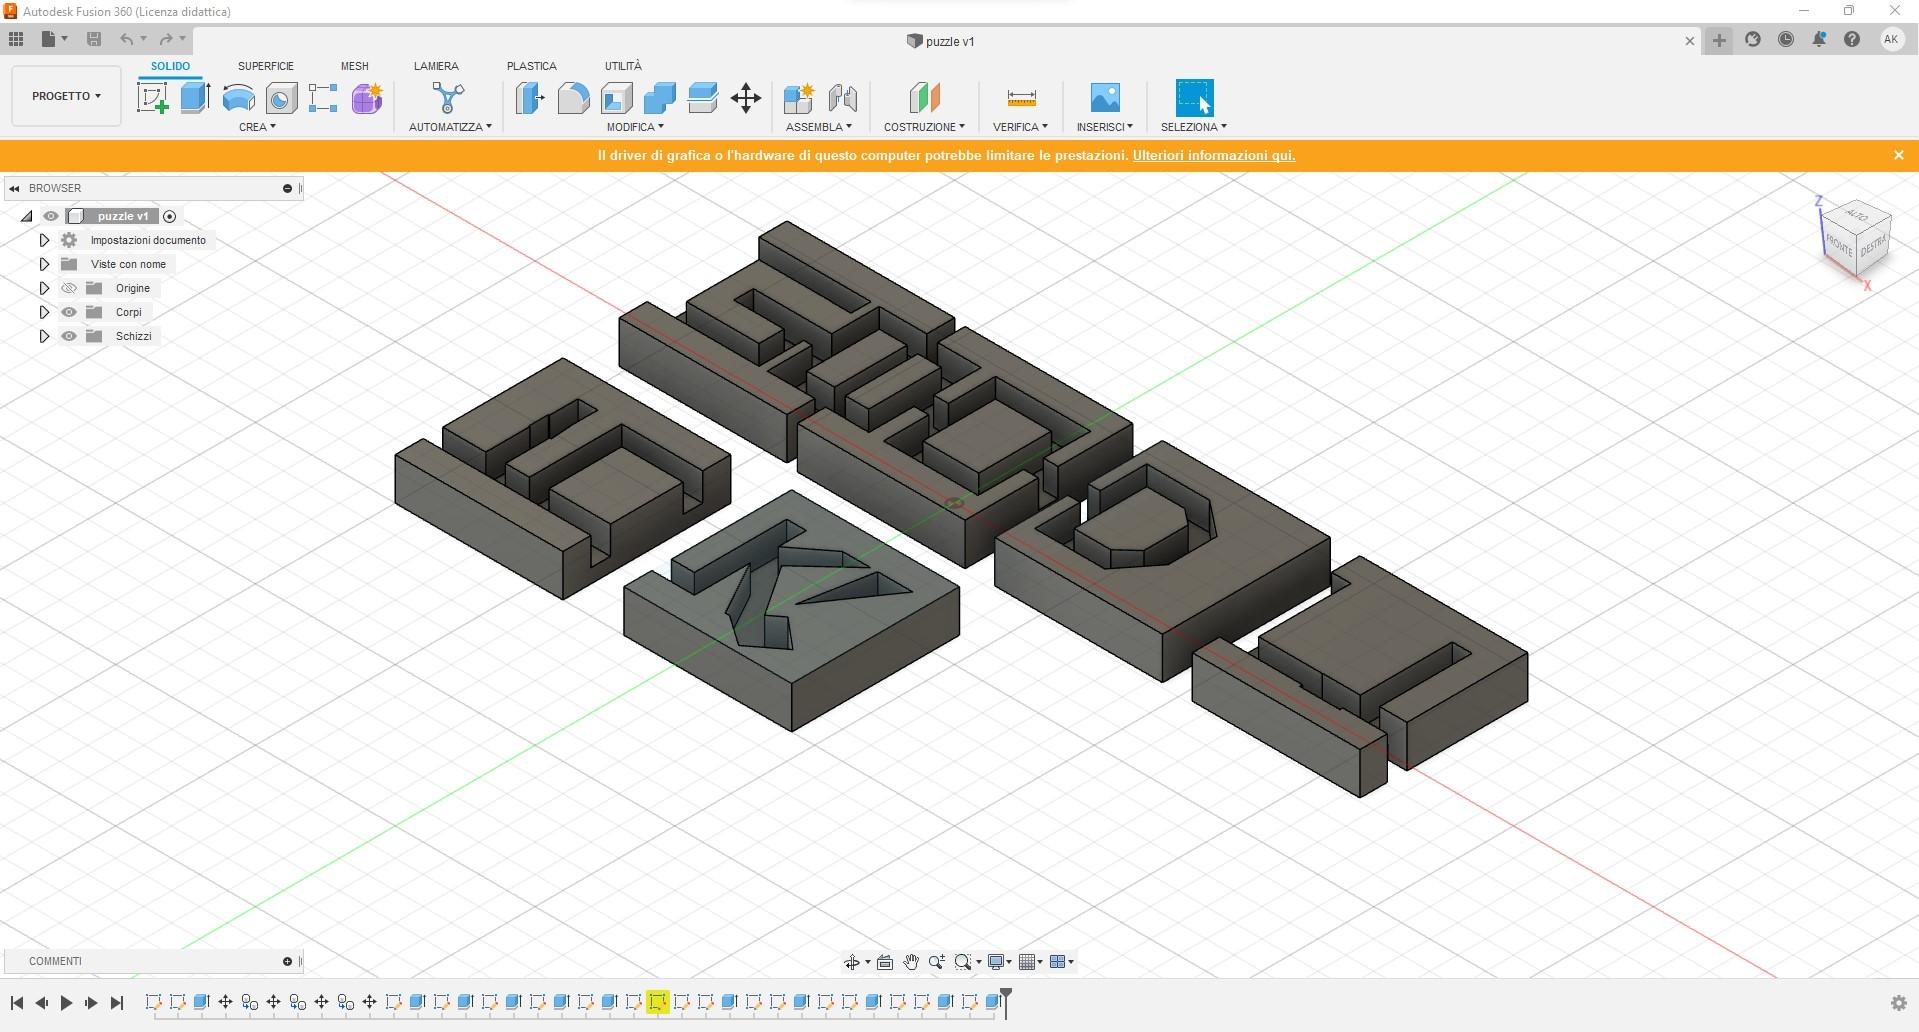Click the timeline end marker

(1007, 1001)
